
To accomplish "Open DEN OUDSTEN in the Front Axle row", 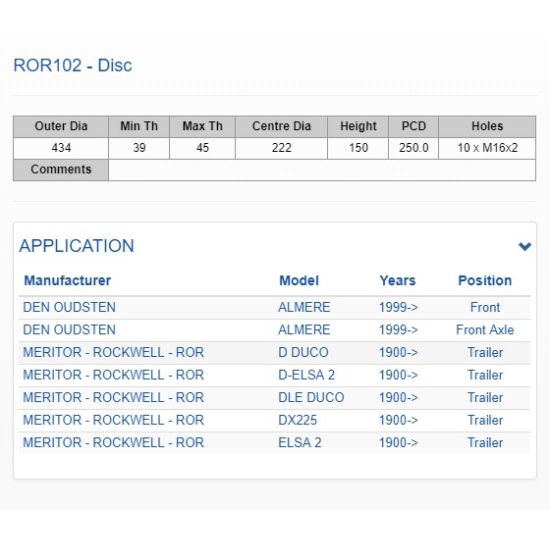I will pyautogui.click(x=69, y=330).
